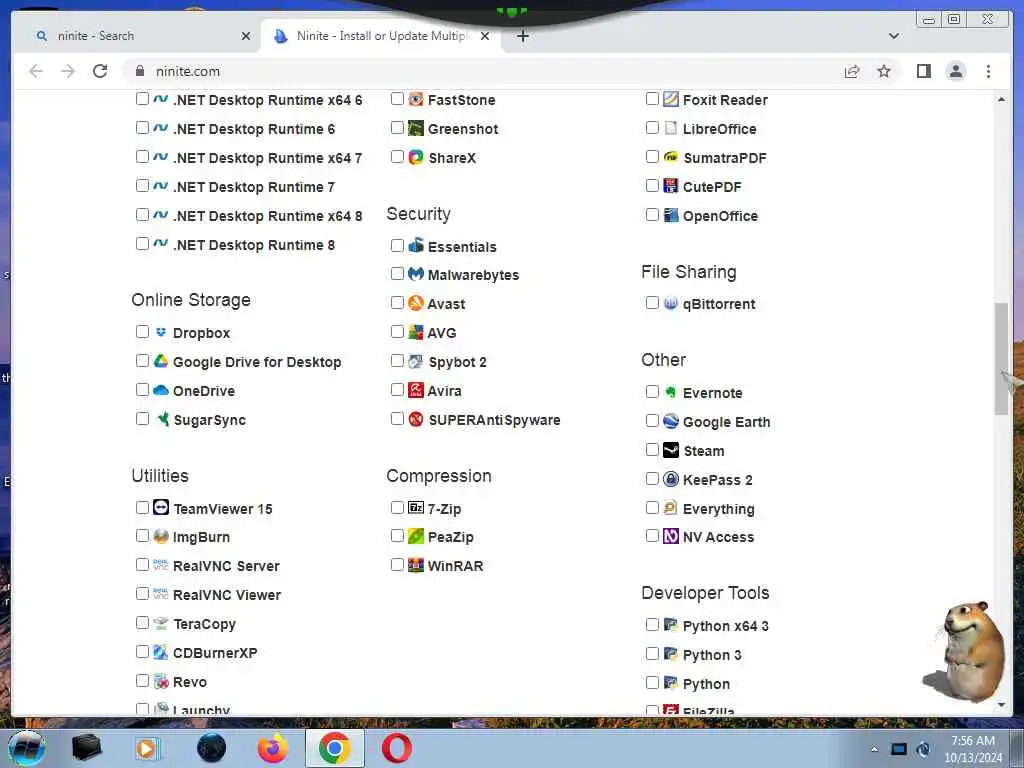1024x768 pixels.
Task: Click the page vertical scrollbar thumb
Action: (1001, 358)
